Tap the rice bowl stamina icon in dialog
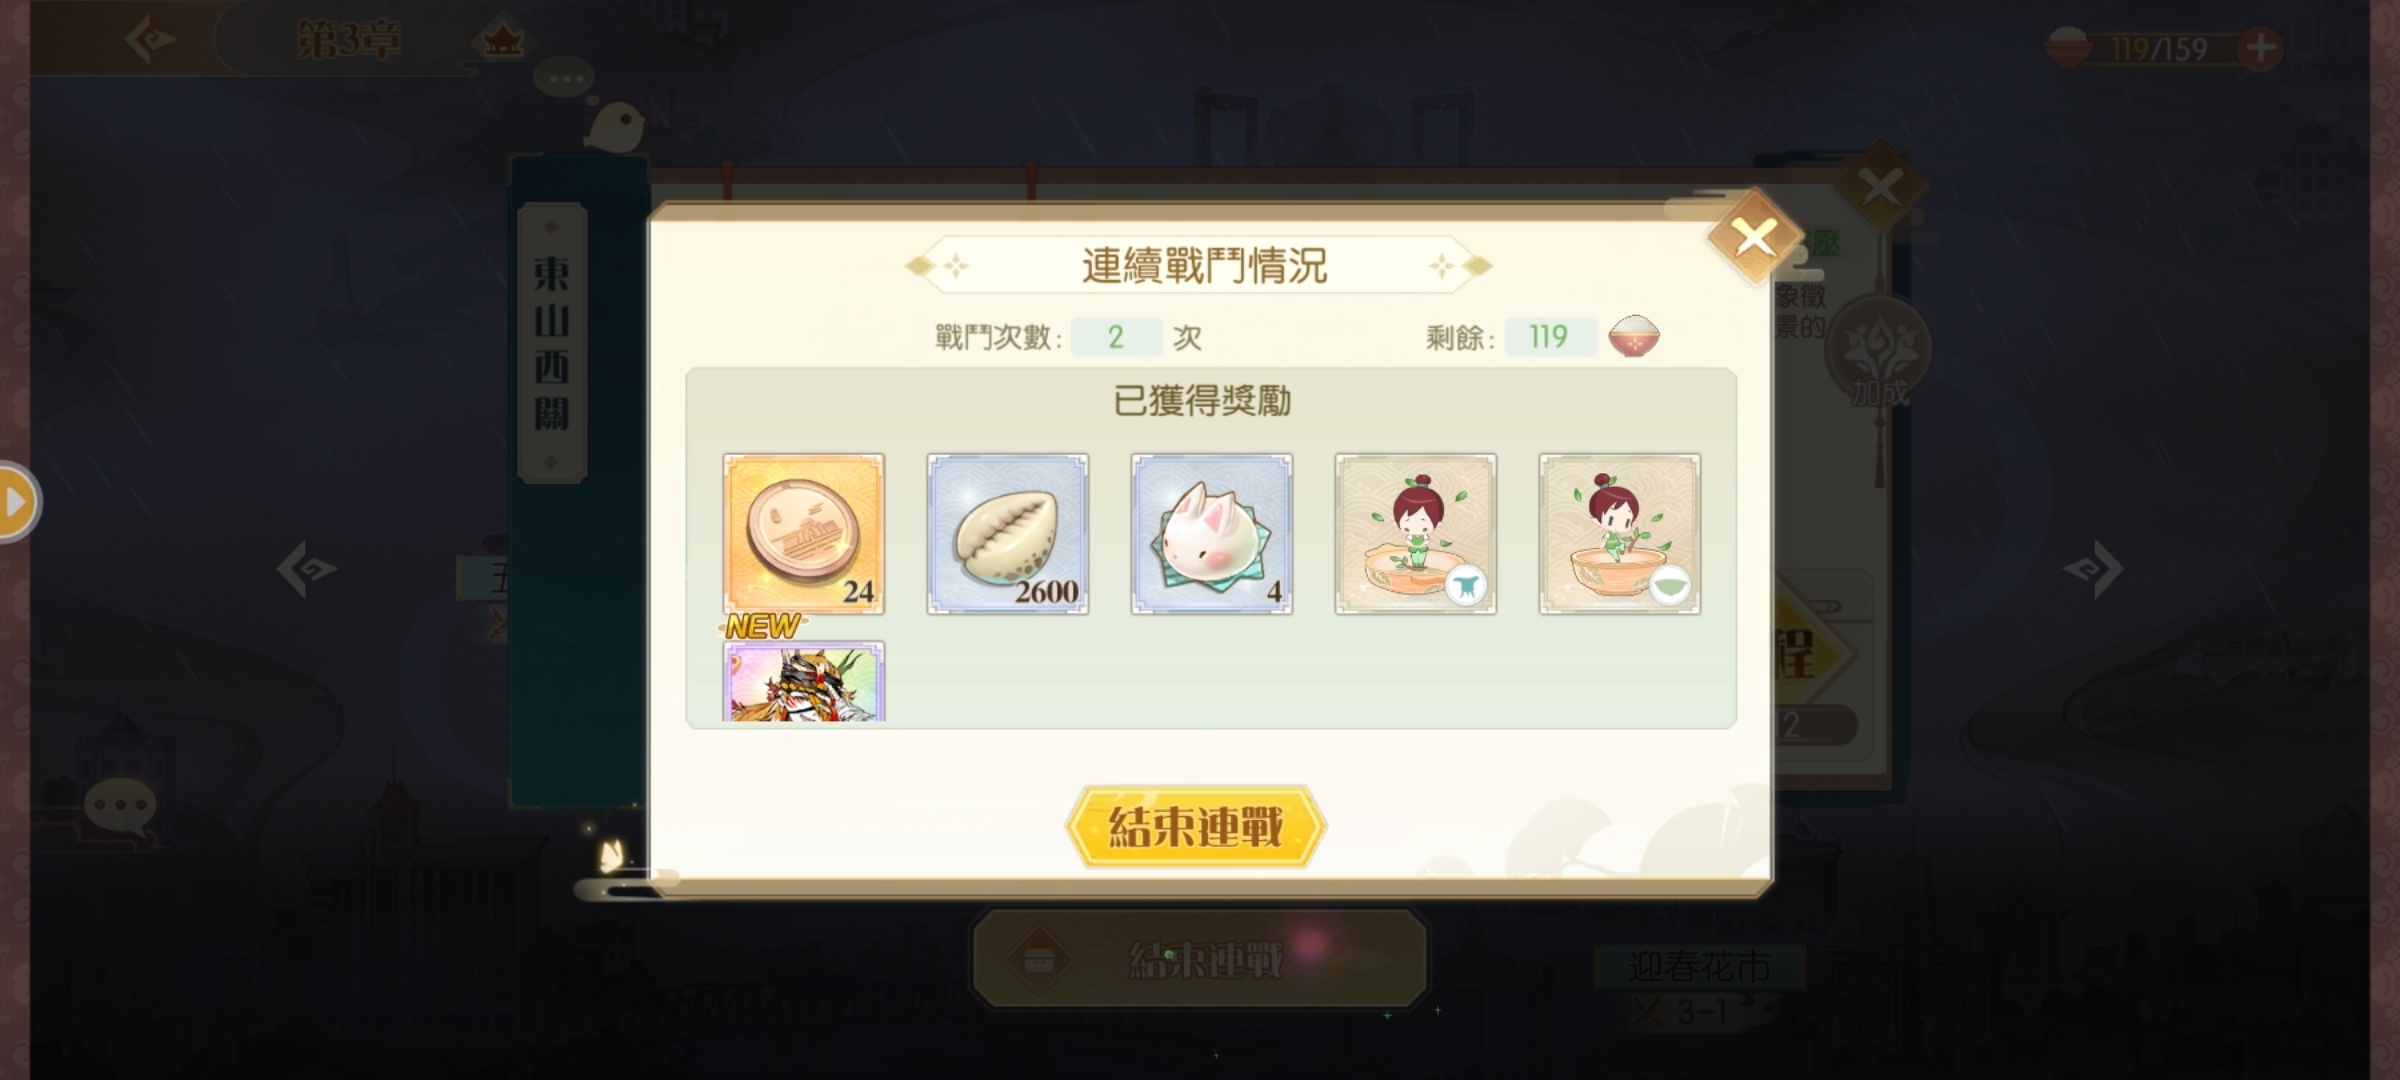 (x=1634, y=337)
